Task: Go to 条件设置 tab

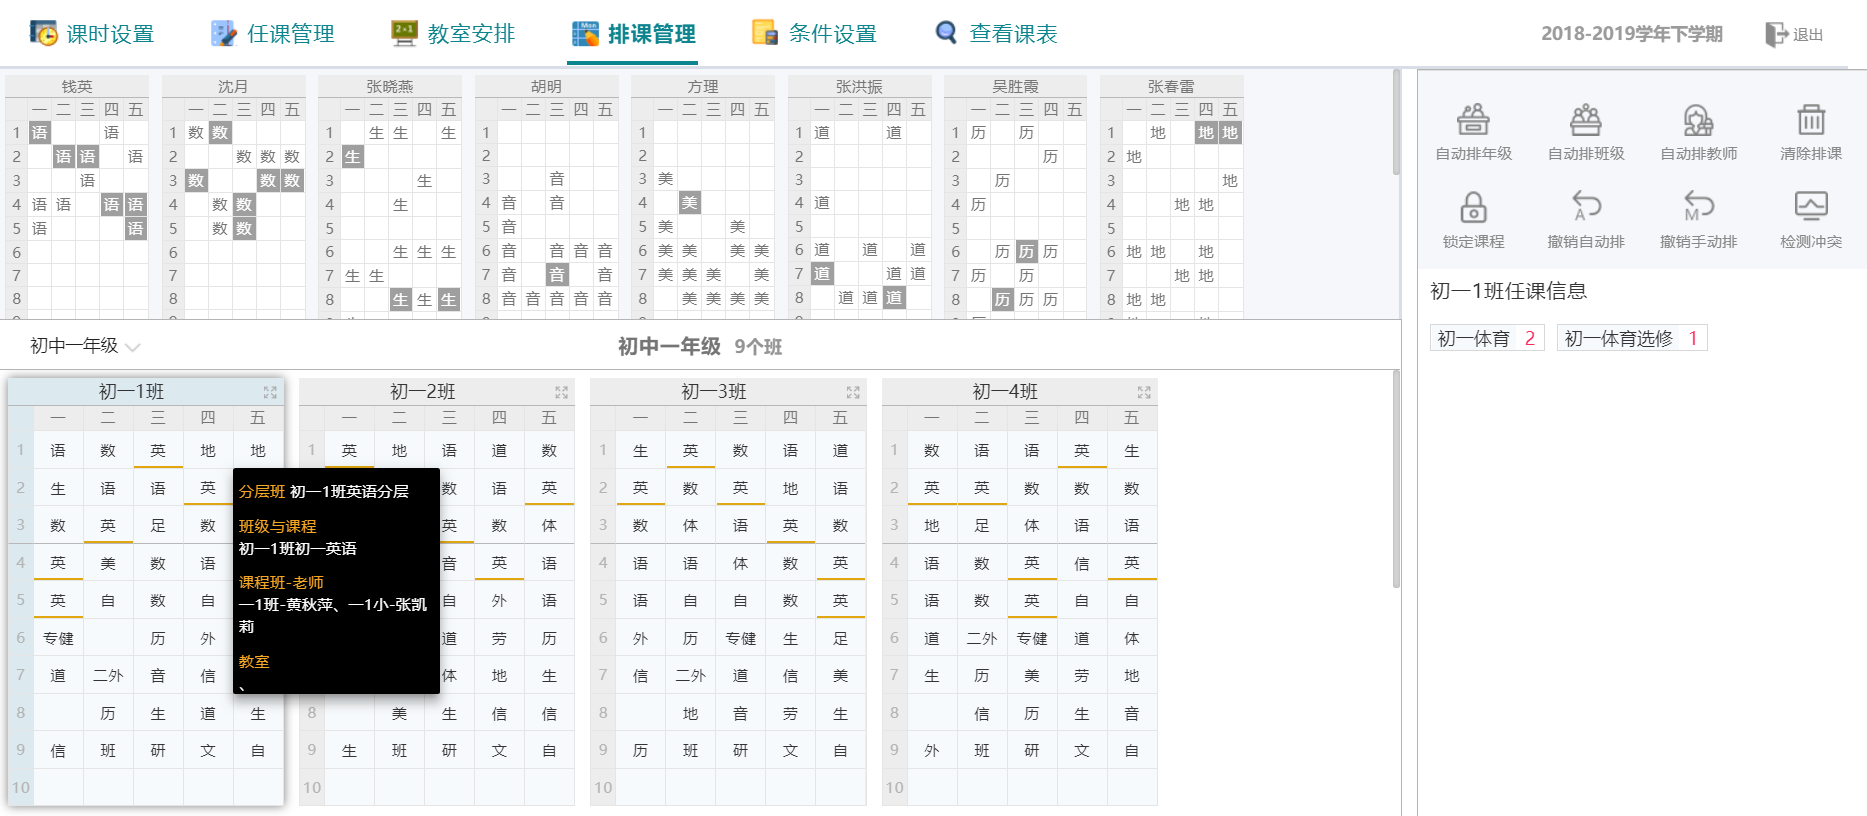Action: coord(814,34)
